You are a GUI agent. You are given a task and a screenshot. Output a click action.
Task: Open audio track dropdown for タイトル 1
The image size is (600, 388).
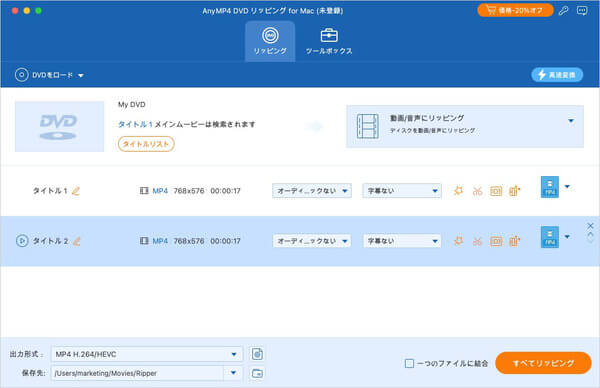click(x=311, y=191)
